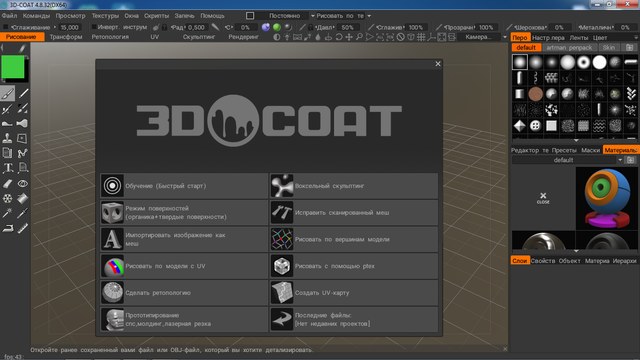This screenshot has width=640, height=360.
Task: Open the Камера dropdown
Action: click(x=481, y=37)
